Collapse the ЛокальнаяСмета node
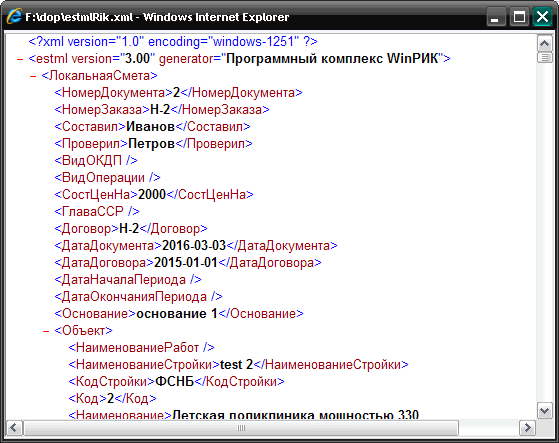 pyautogui.click(x=33, y=76)
